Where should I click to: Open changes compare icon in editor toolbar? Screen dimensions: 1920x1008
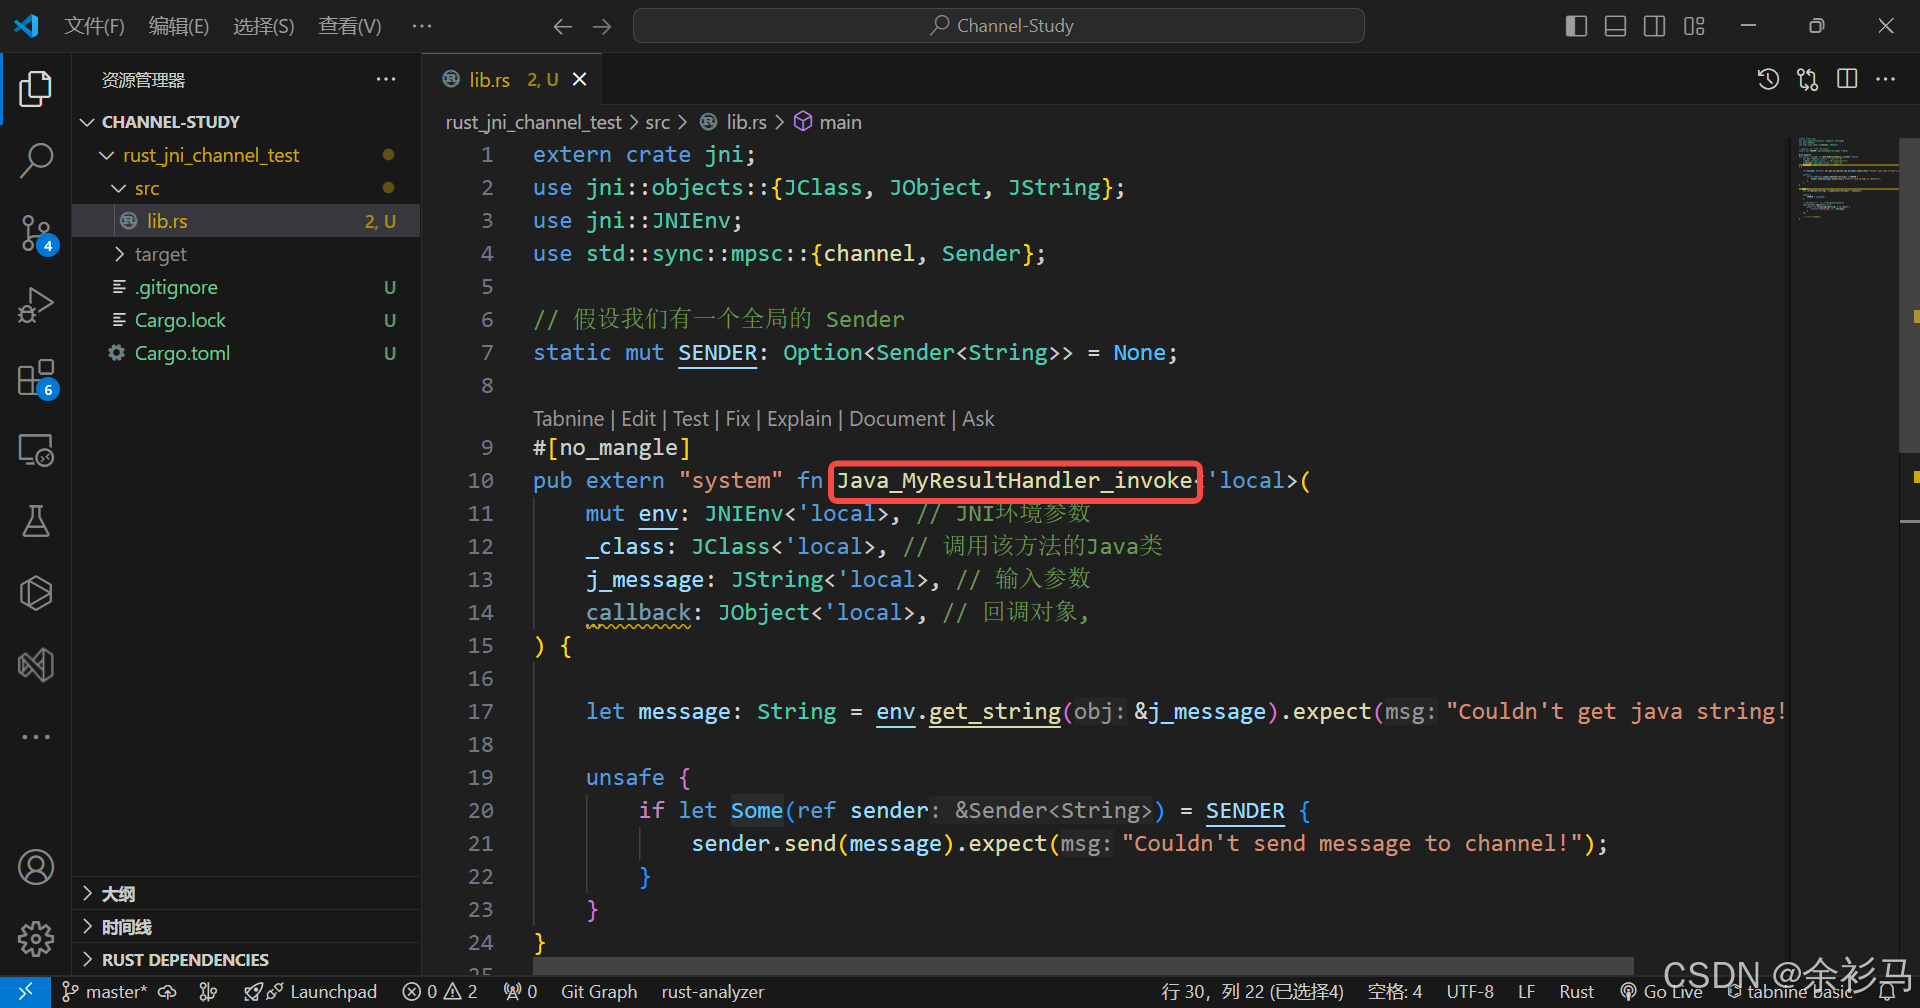[x=1807, y=79]
